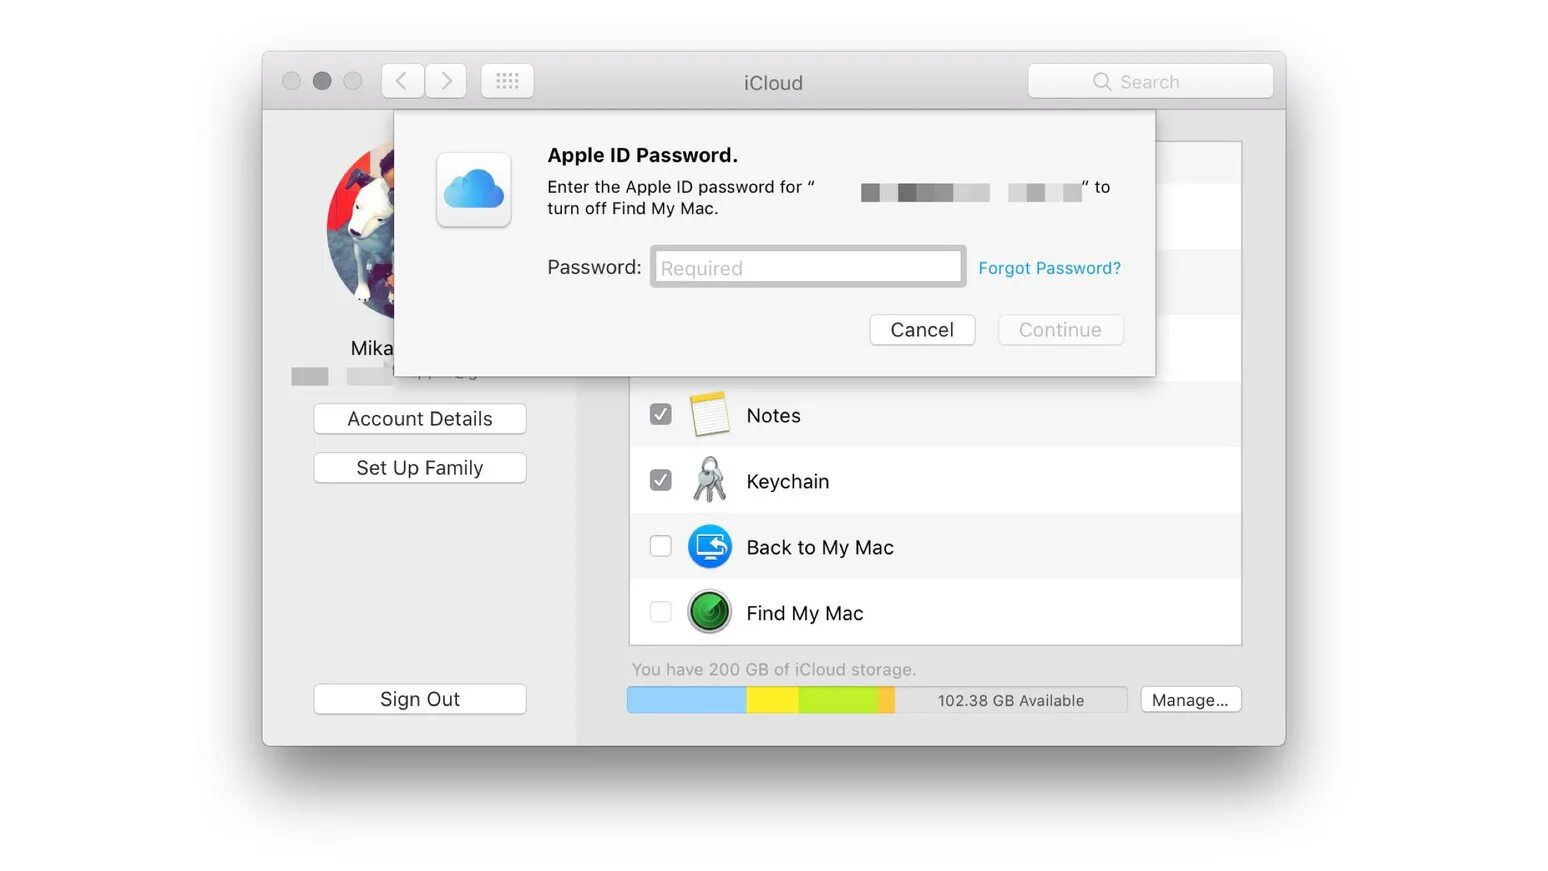Click the 'Notes' row label
Viewport: 1548px width, 871px height.
click(x=773, y=415)
